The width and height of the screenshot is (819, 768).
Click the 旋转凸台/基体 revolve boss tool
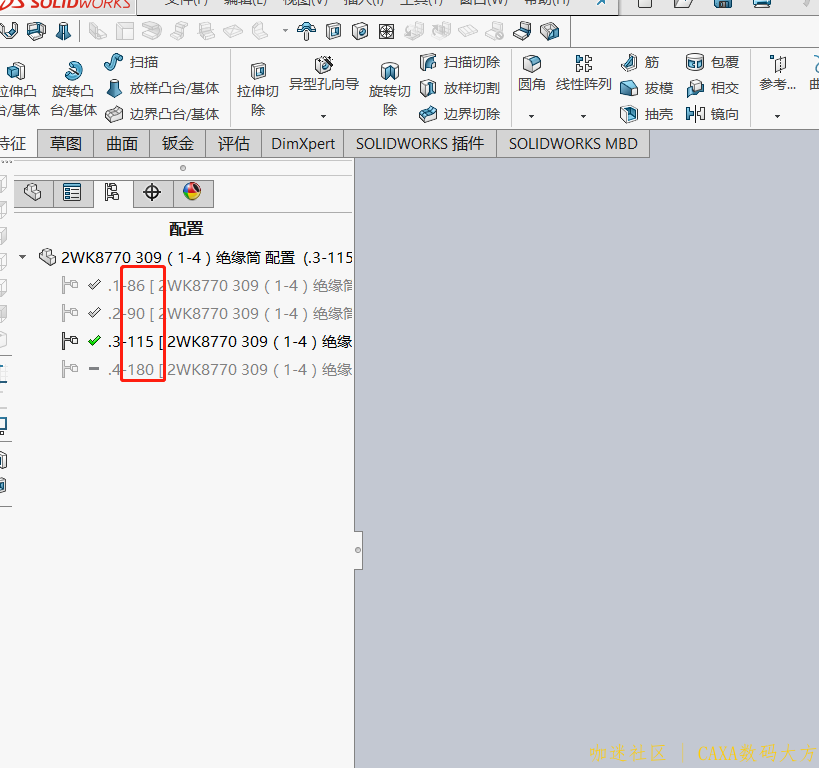tap(74, 89)
